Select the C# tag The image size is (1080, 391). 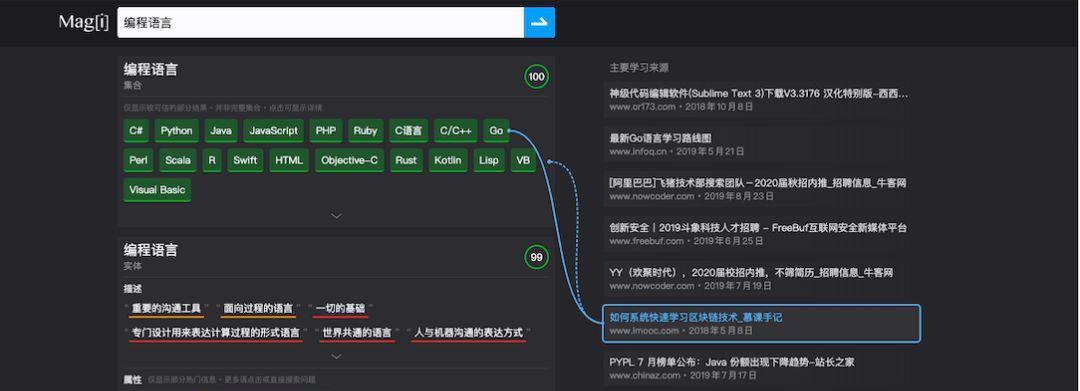pos(136,131)
